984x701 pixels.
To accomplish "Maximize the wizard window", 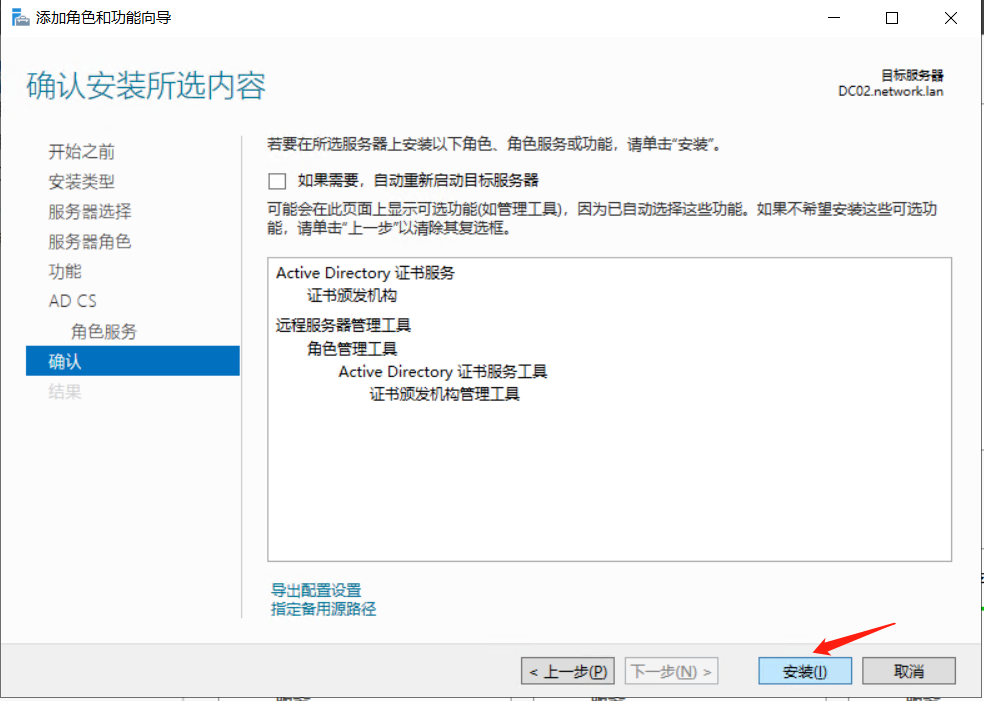I will point(892,18).
